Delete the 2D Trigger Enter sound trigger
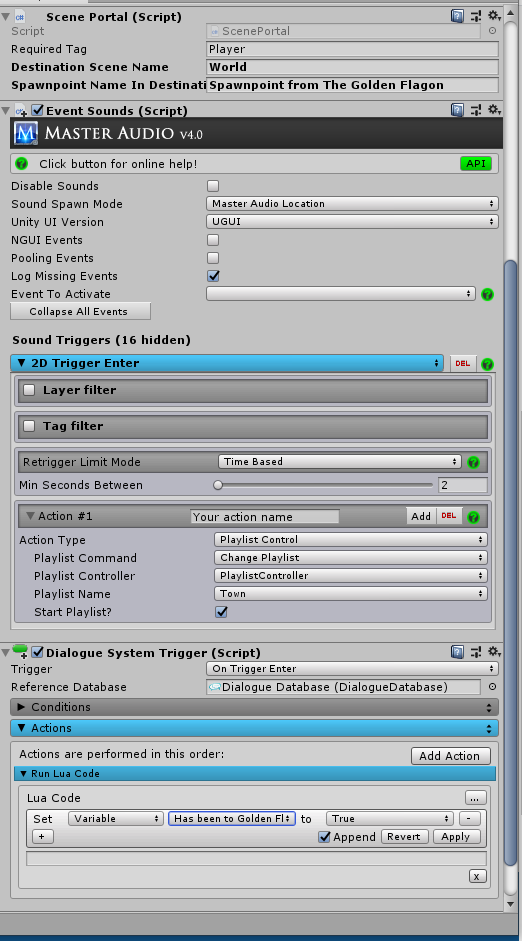The height and width of the screenshot is (941, 522). (x=462, y=363)
